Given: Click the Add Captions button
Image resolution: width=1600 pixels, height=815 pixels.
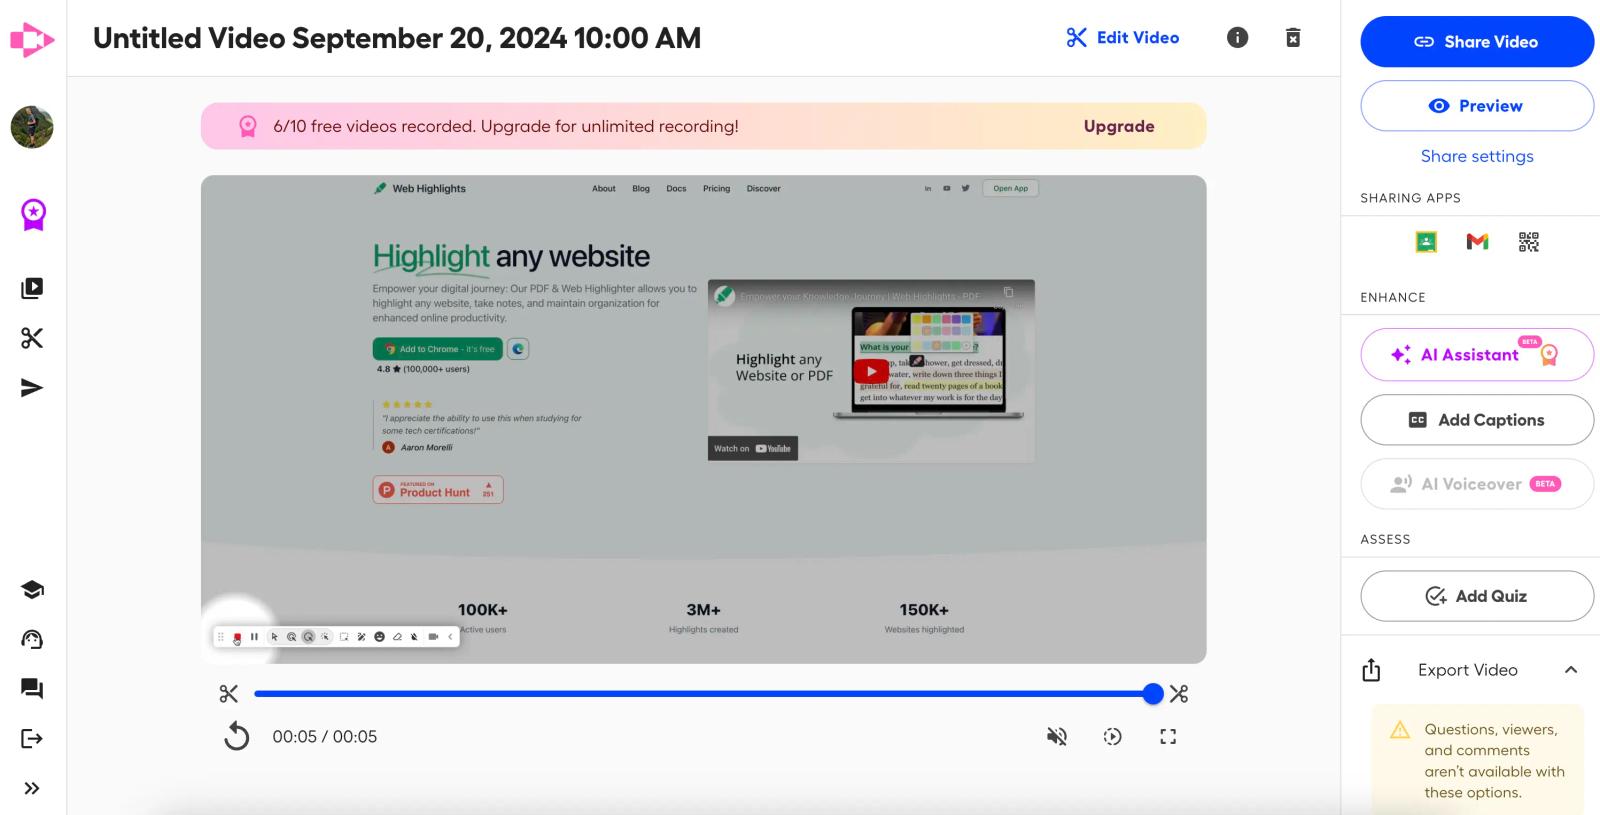Looking at the screenshot, I should coord(1477,420).
